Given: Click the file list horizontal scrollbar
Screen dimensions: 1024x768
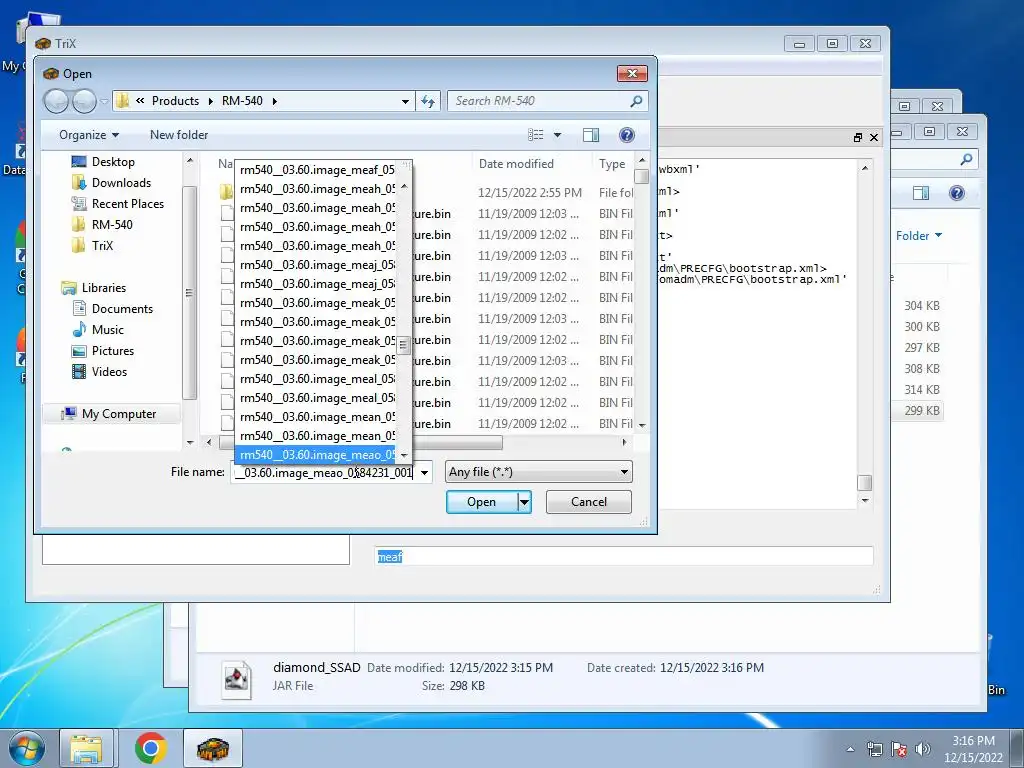Looking at the screenshot, I should [x=361, y=443].
